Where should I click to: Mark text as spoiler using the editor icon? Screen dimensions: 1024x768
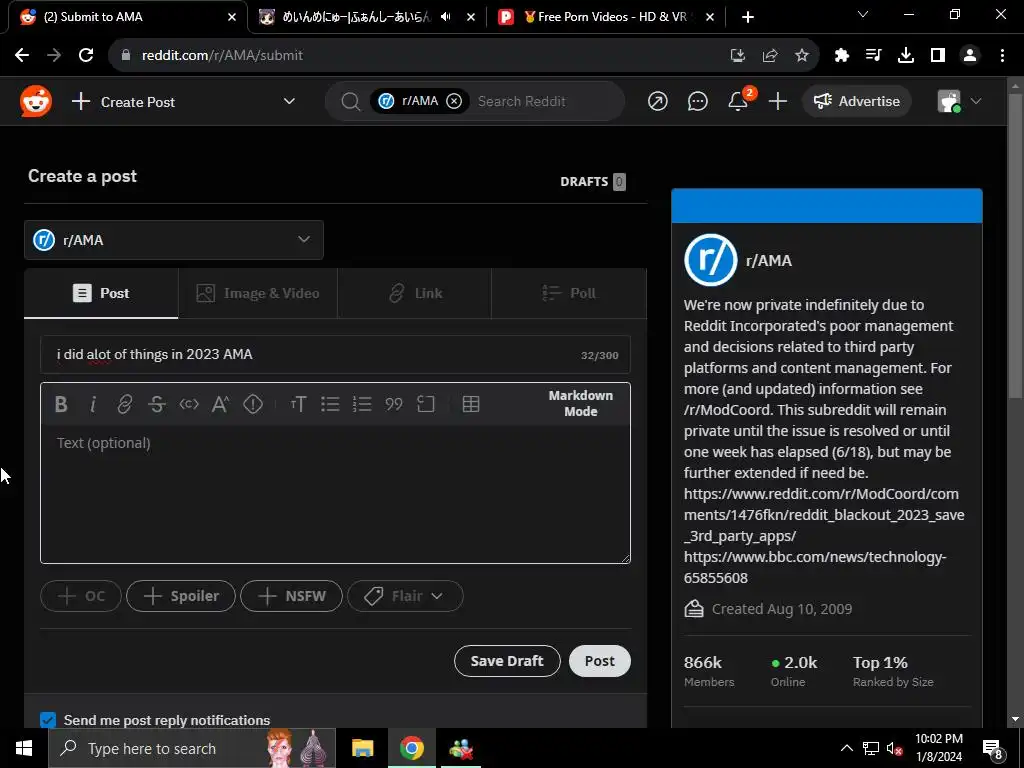[x=253, y=404]
